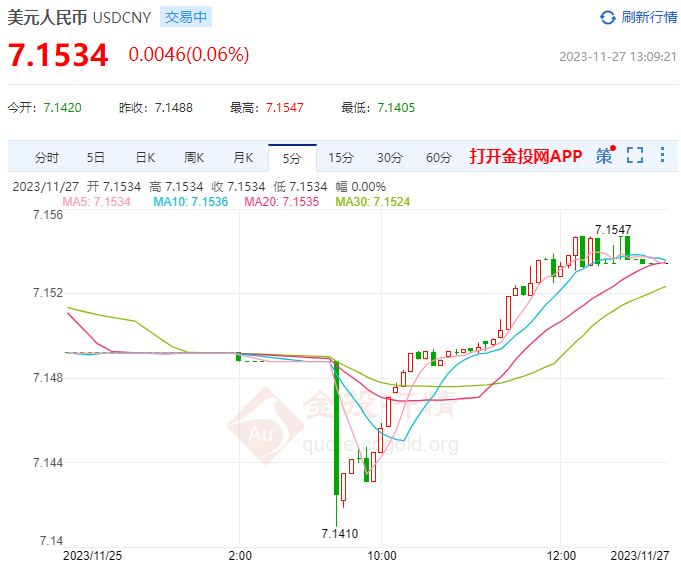
Task: Click the refresh quotes circular arrow icon
Action: click(x=608, y=18)
